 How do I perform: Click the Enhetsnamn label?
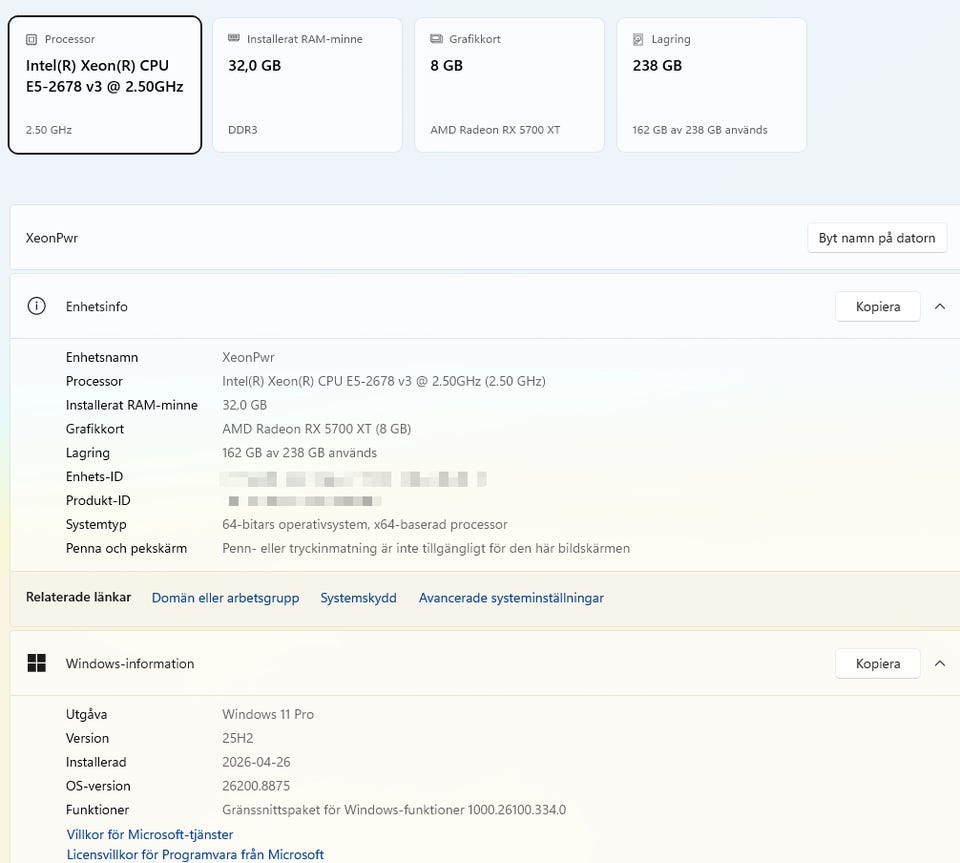click(102, 357)
